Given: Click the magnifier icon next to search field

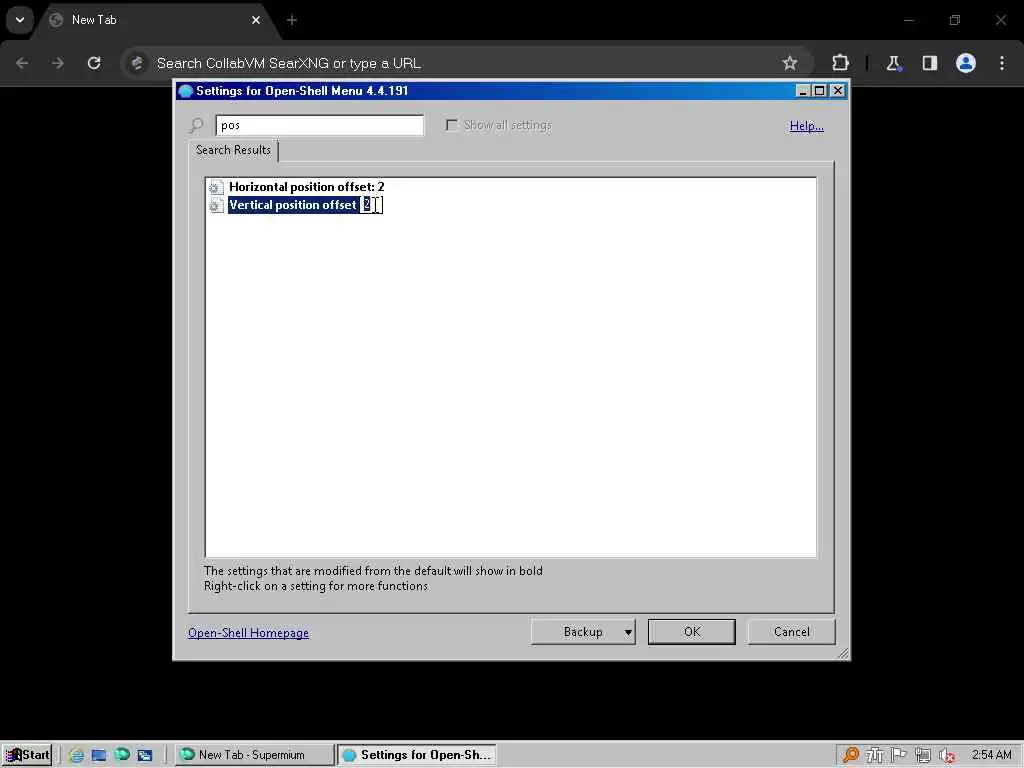Looking at the screenshot, I should 196,125.
